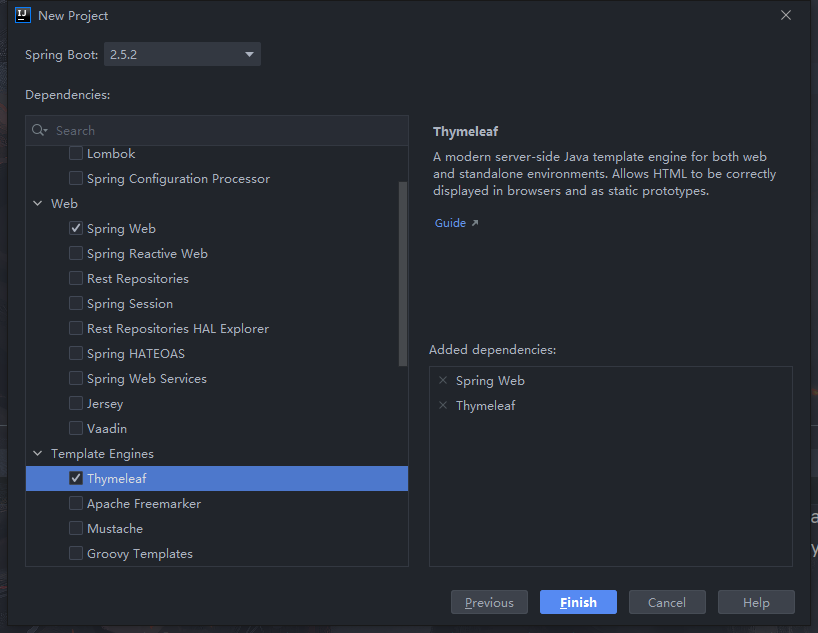
Task: Enable the Jersey dependency checkbox
Action: click(76, 403)
